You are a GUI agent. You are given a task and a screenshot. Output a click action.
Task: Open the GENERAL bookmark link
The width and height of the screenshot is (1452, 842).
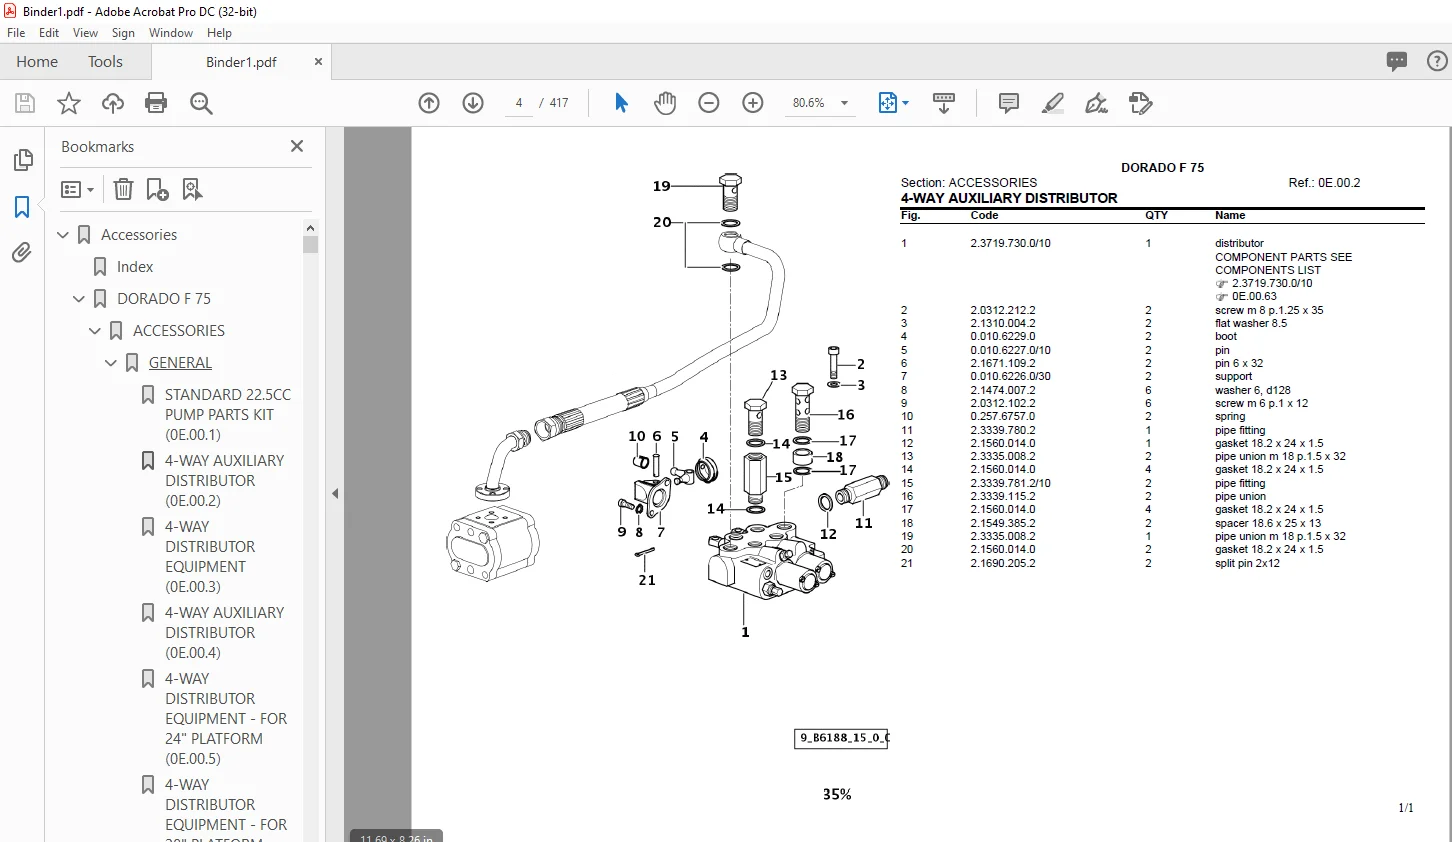(180, 363)
